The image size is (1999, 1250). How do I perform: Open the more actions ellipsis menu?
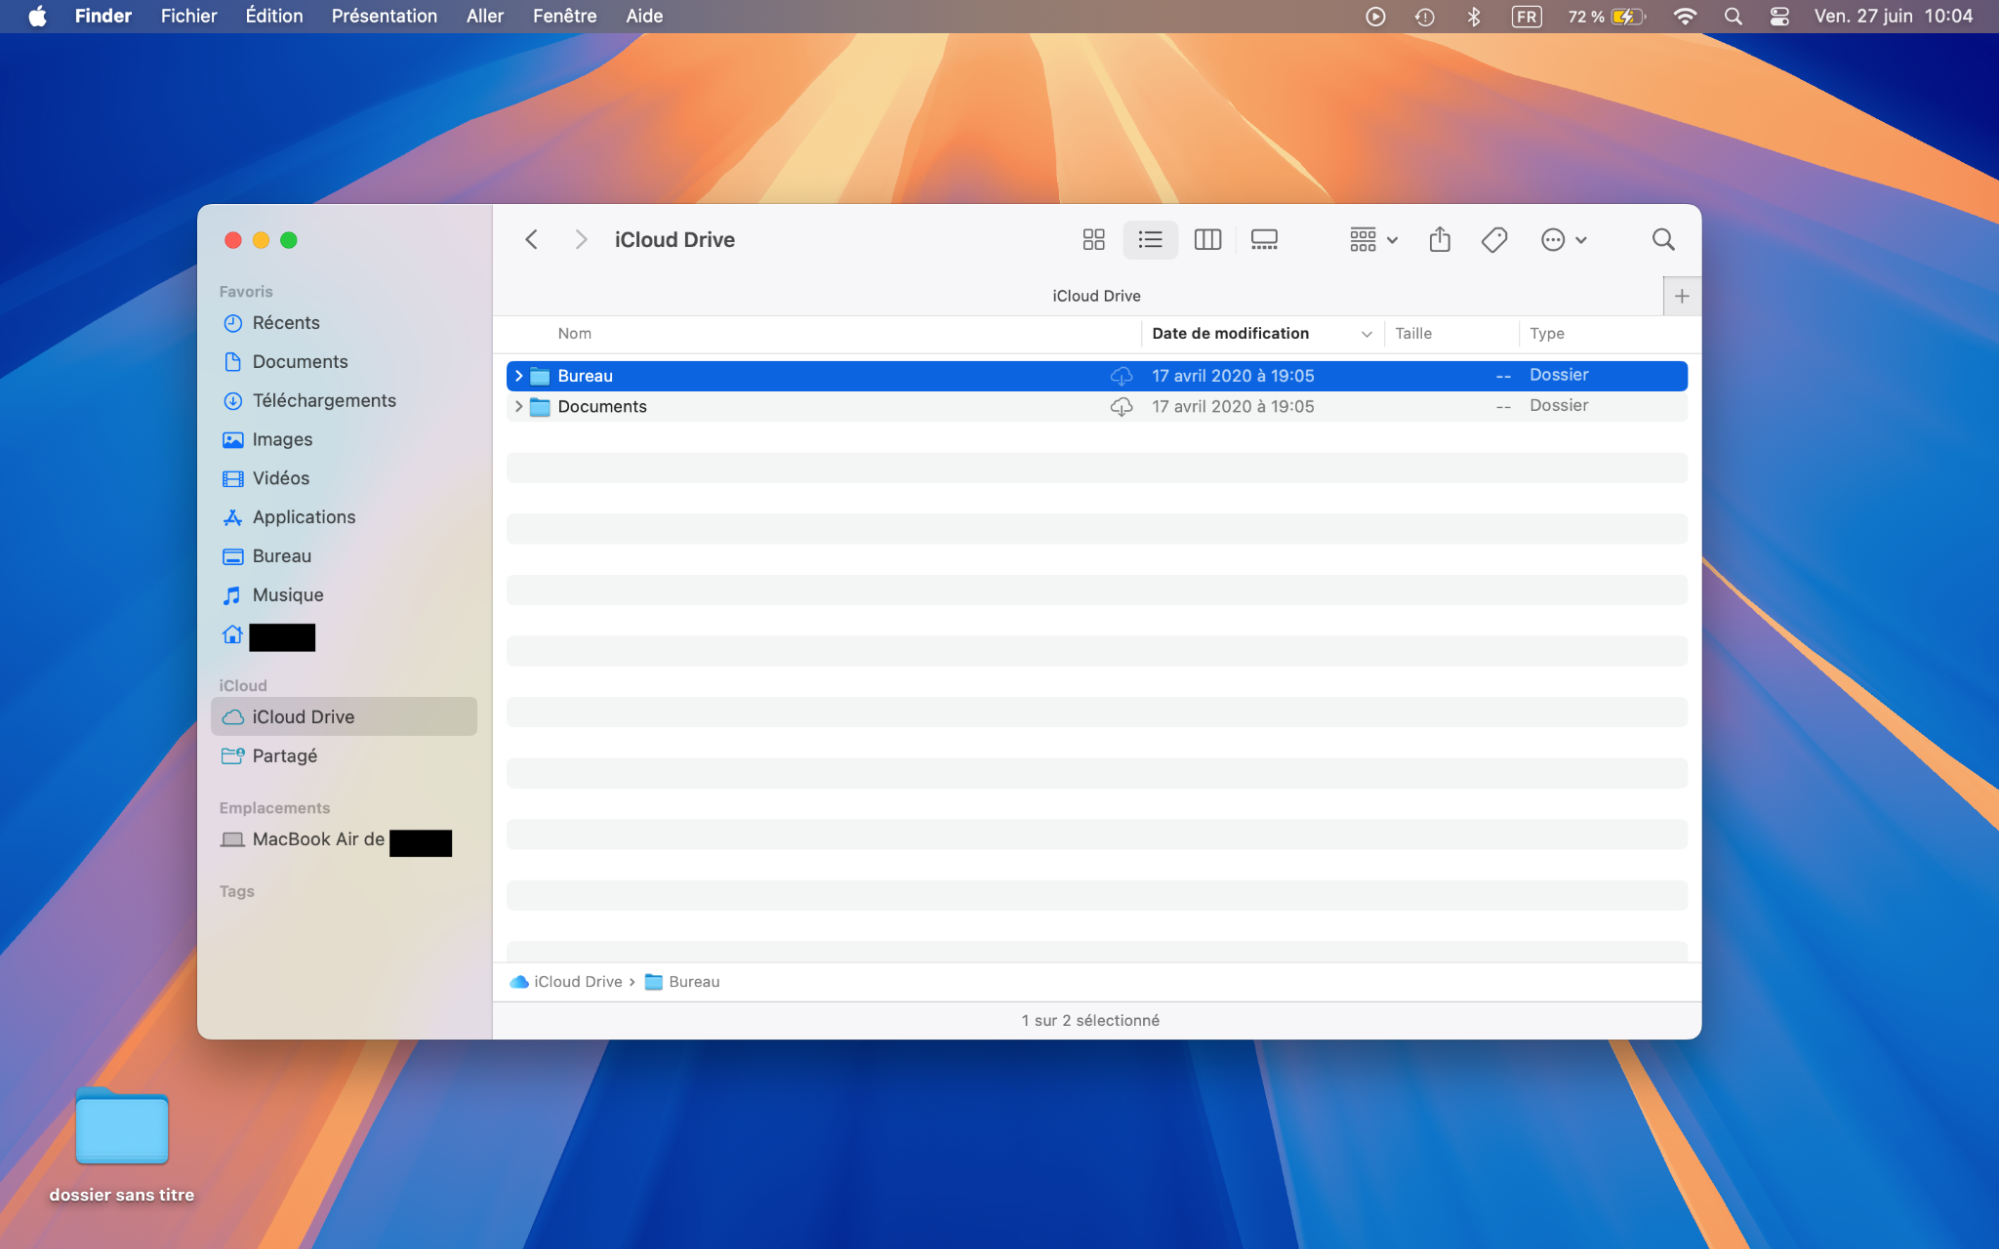tap(1562, 239)
